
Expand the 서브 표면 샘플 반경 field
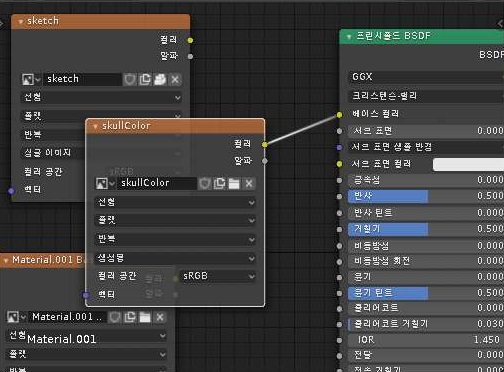(x=426, y=147)
